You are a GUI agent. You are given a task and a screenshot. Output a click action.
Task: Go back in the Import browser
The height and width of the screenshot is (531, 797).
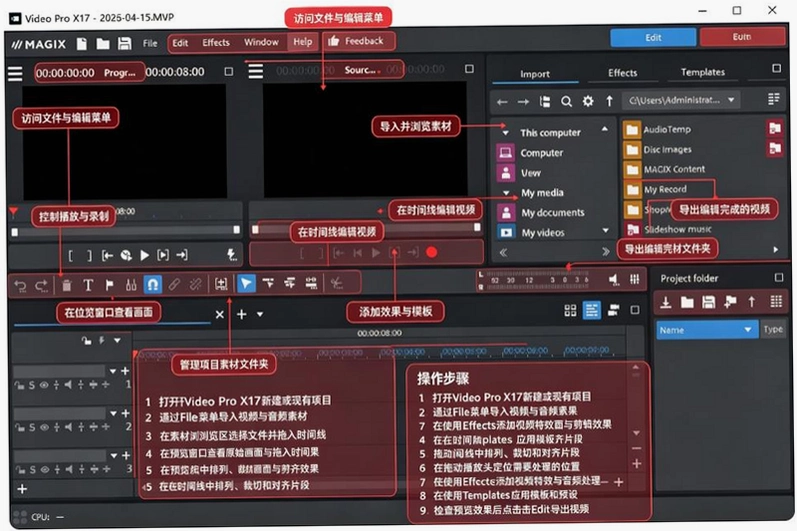502,102
